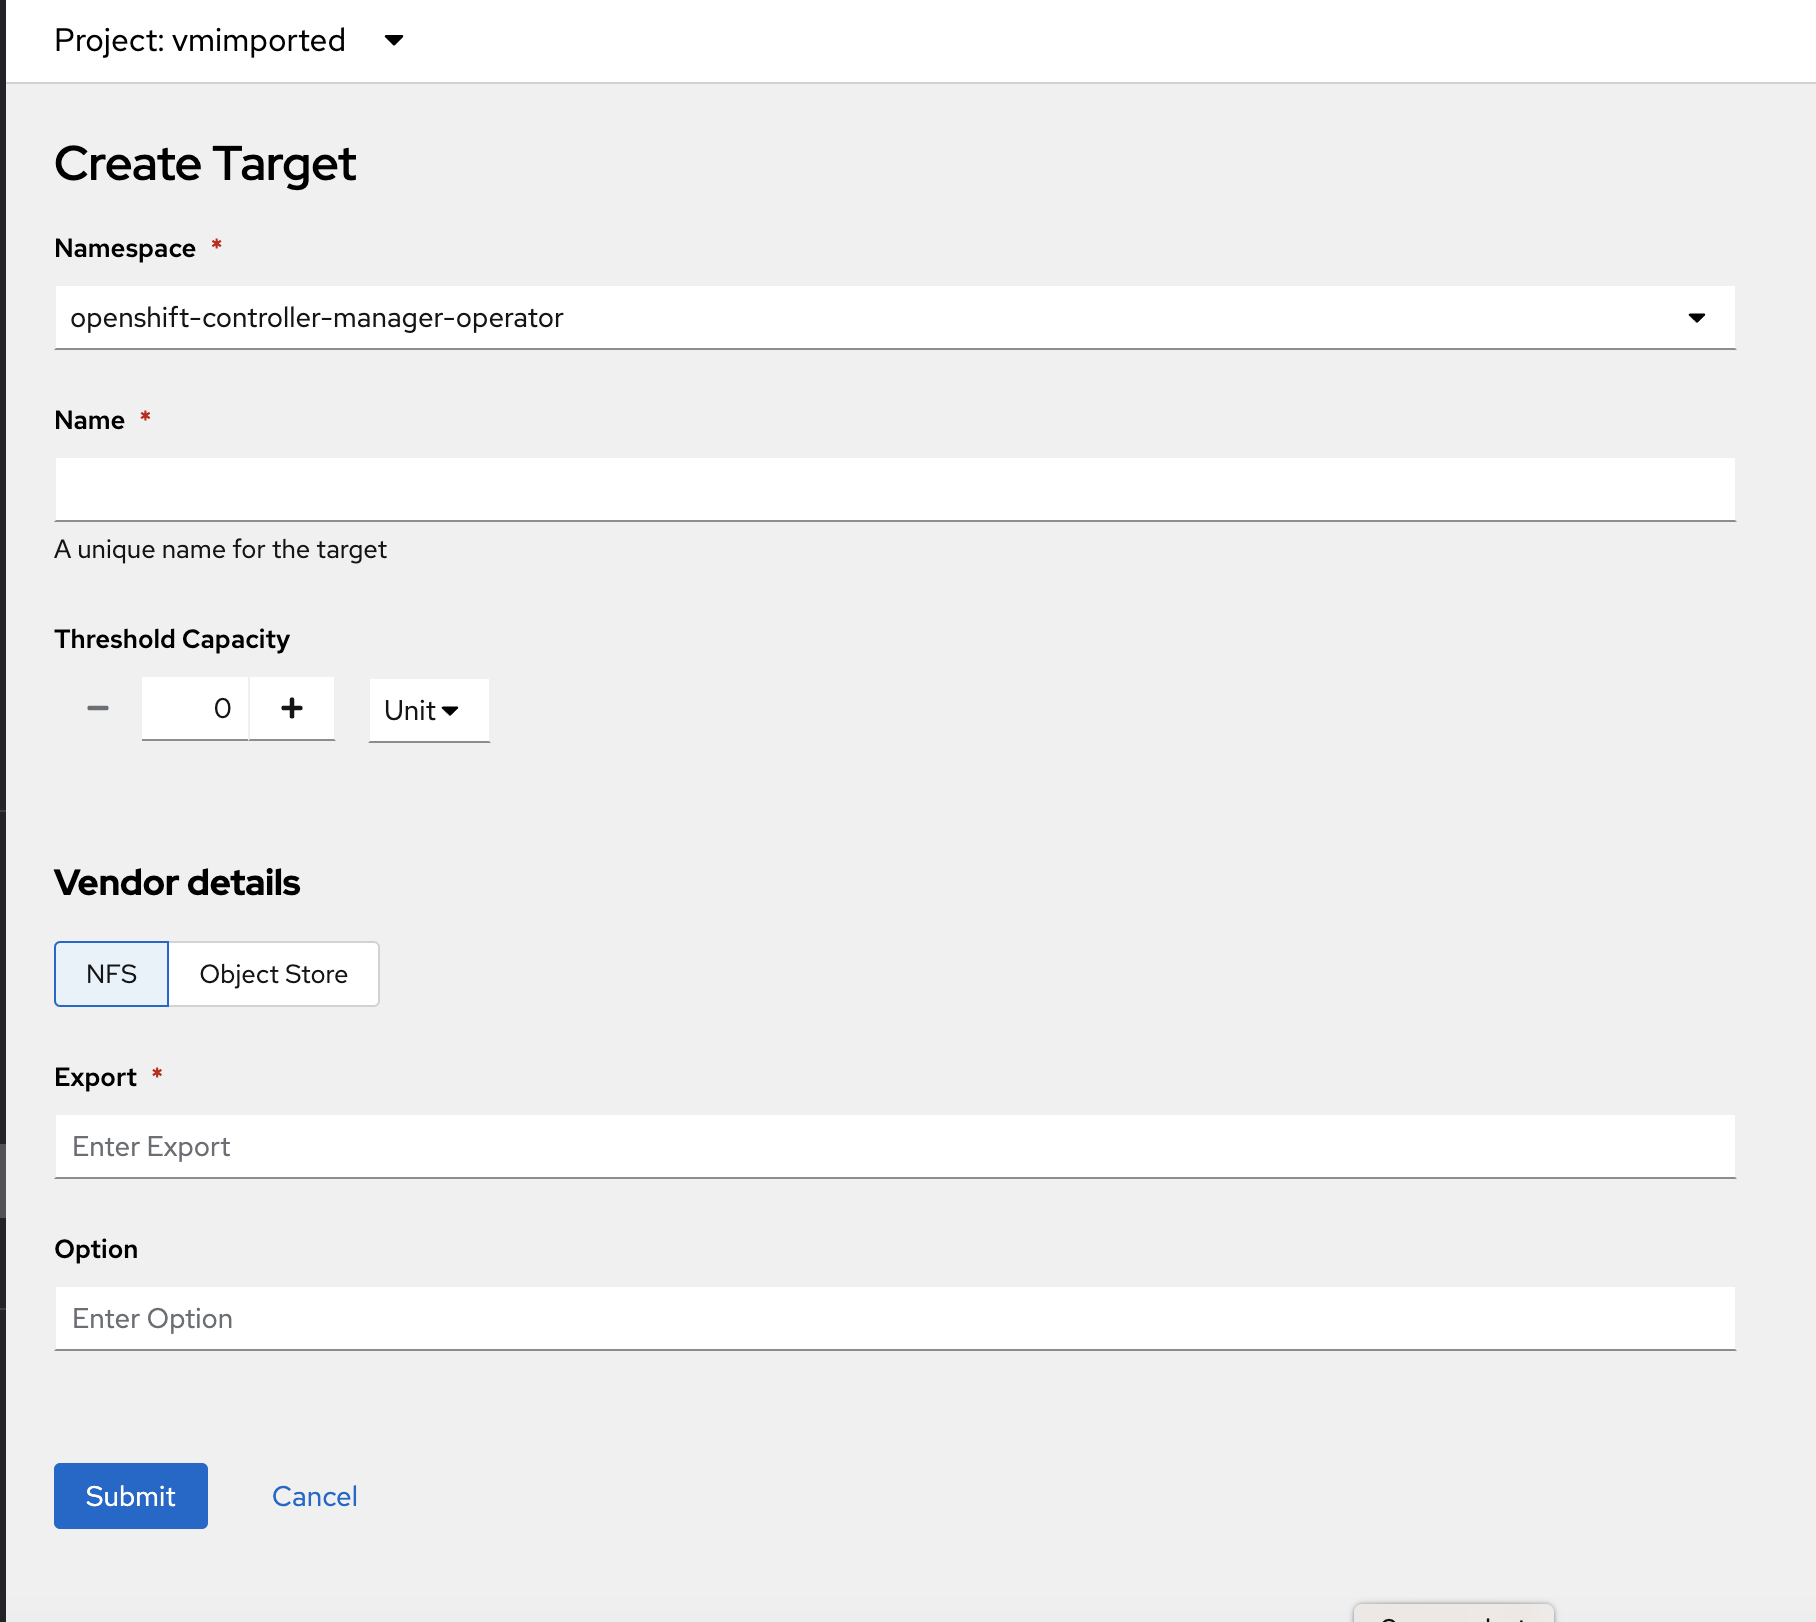Click the Threshold Capacity value stepper field
Image resolution: width=1816 pixels, height=1622 pixels.
(x=195, y=708)
